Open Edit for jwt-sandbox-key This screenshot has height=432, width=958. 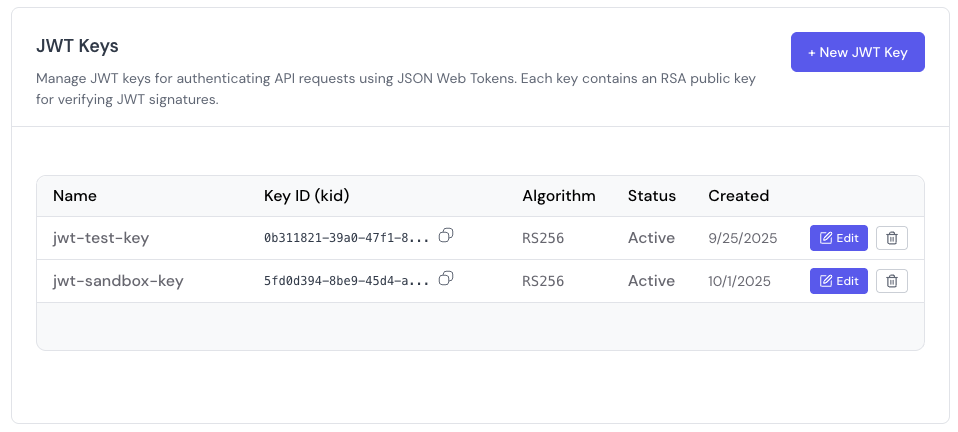pyautogui.click(x=838, y=281)
